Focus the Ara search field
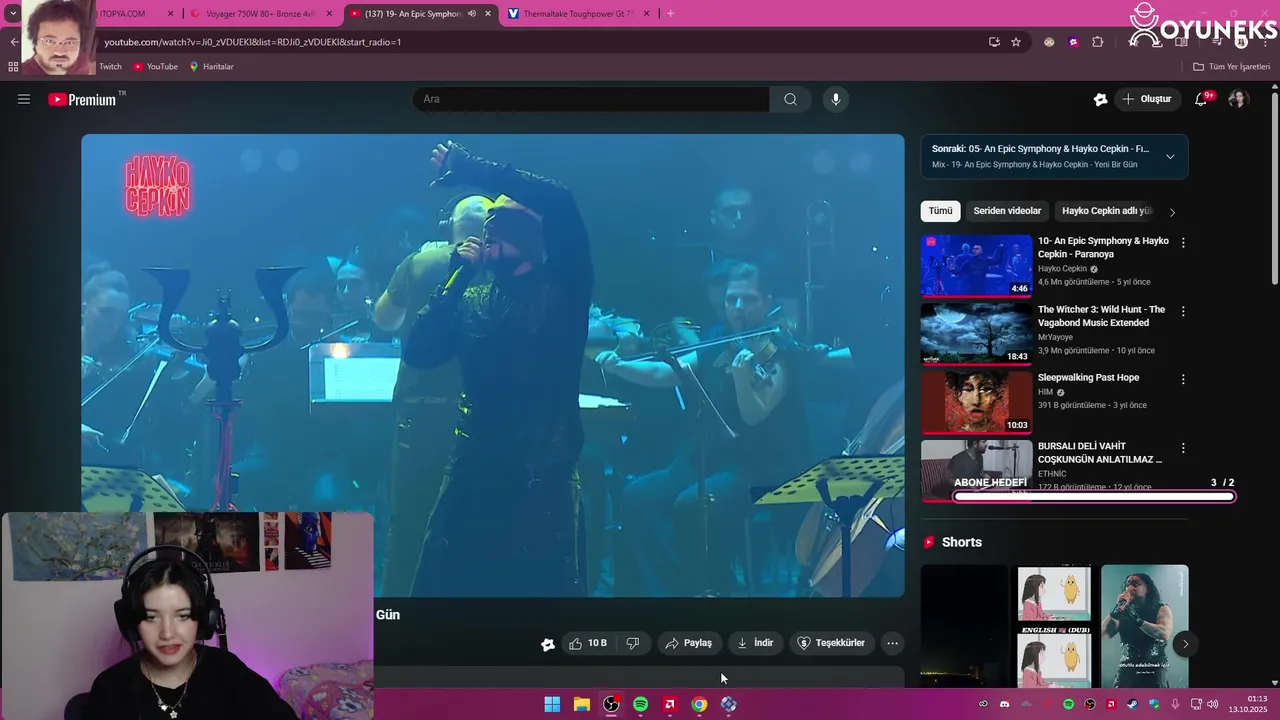This screenshot has height=720, width=1280. pyautogui.click(x=591, y=99)
